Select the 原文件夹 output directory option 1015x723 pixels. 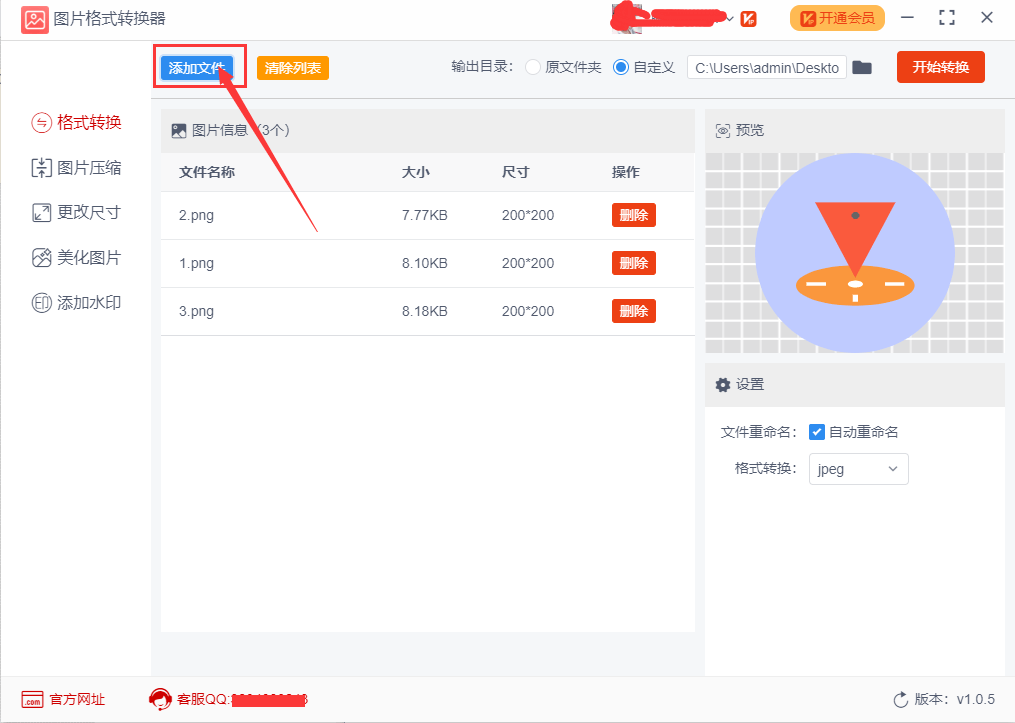pyautogui.click(x=531, y=68)
